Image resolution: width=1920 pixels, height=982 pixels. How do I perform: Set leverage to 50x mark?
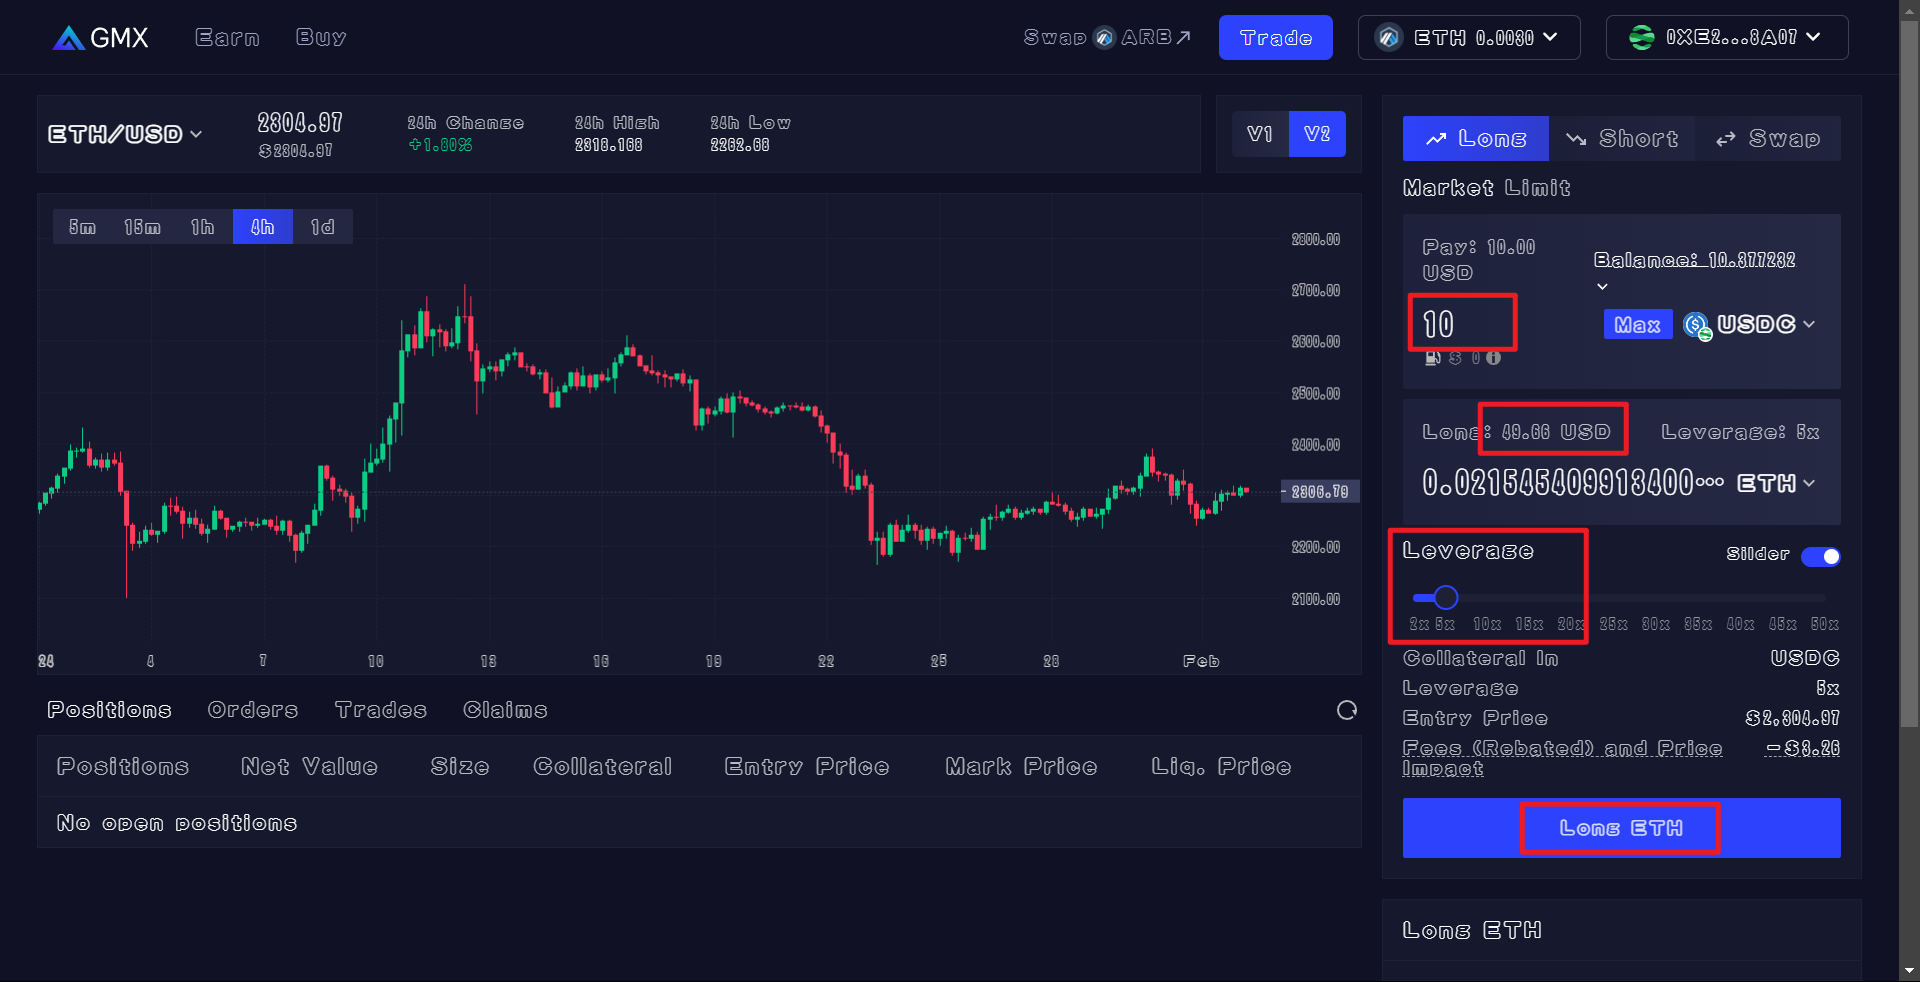(1825, 624)
